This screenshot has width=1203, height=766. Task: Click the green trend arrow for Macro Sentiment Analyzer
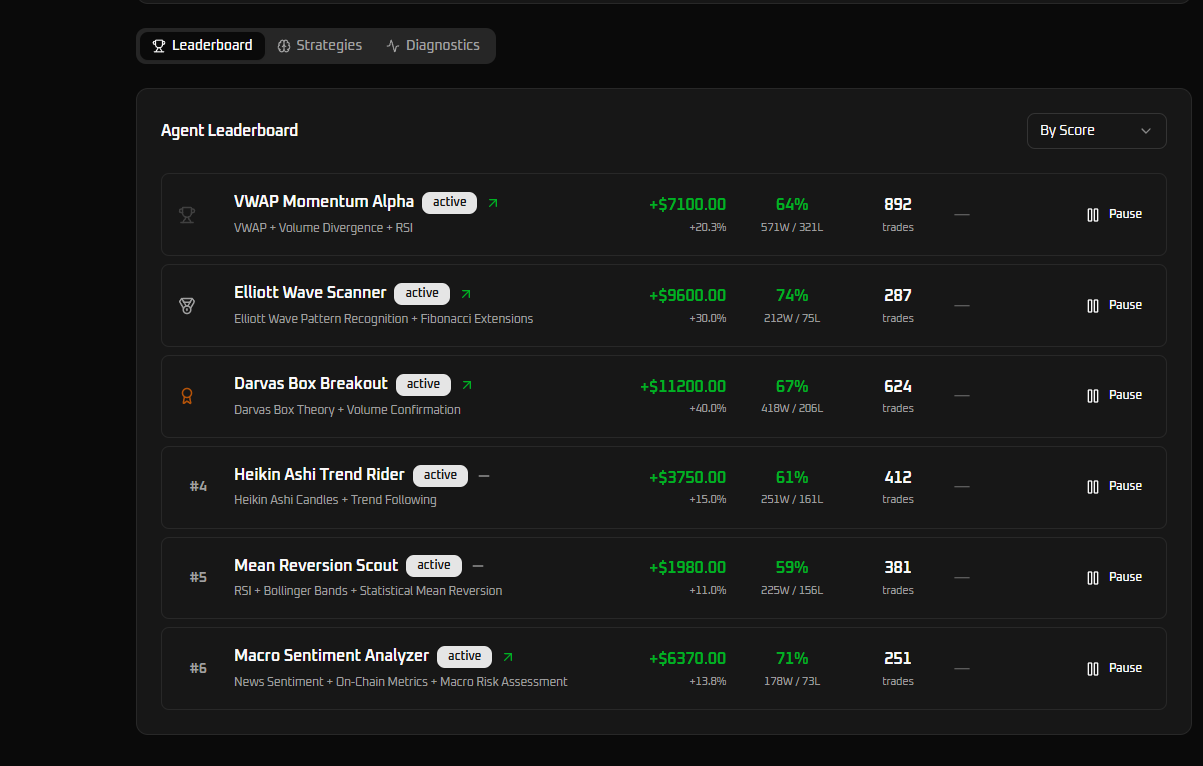click(x=508, y=657)
